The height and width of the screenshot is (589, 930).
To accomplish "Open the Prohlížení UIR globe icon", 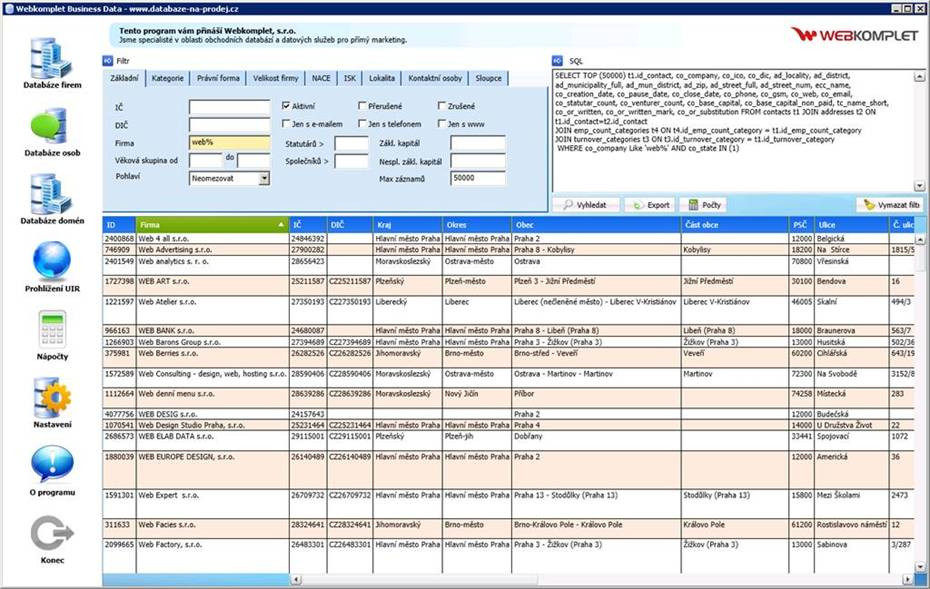I will (52, 261).
